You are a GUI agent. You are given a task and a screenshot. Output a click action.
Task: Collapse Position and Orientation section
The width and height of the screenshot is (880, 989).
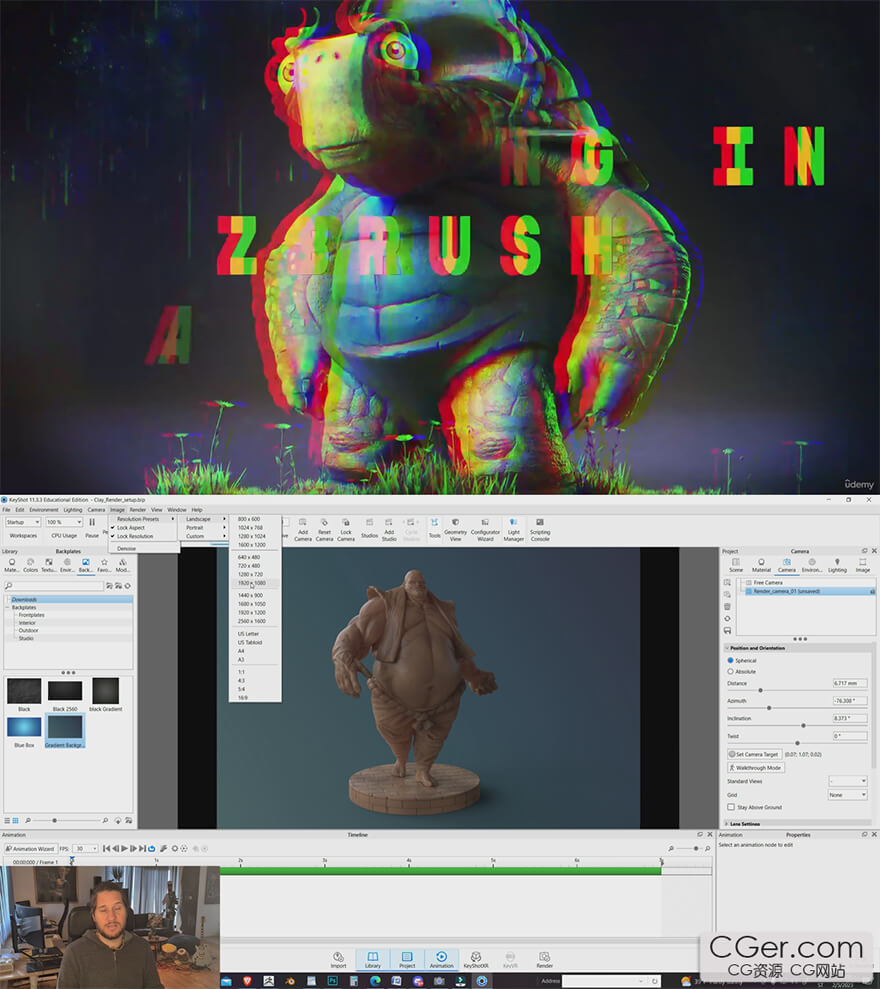[727, 648]
